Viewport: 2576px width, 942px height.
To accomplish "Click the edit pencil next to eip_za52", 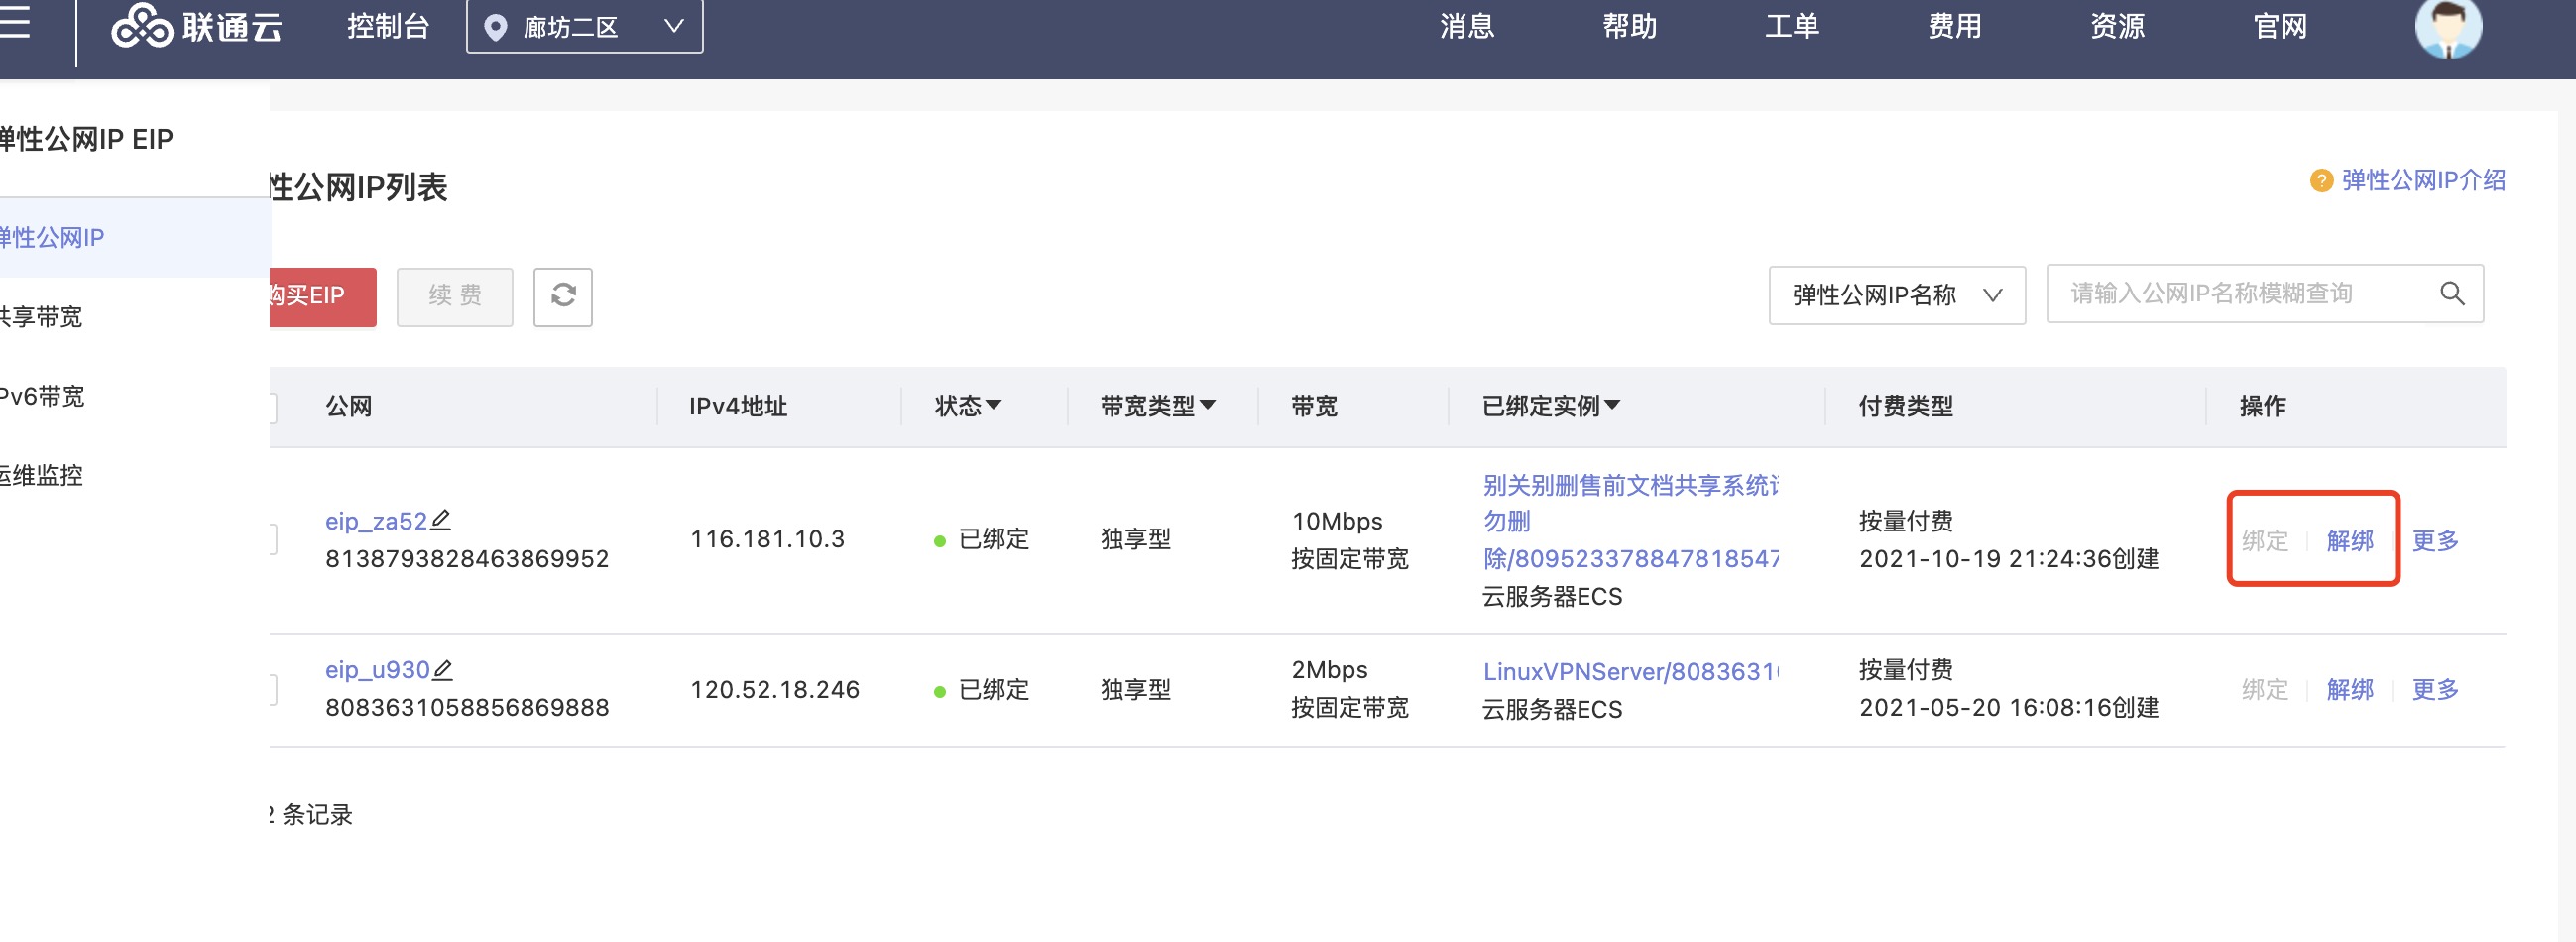I will (x=441, y=520).
